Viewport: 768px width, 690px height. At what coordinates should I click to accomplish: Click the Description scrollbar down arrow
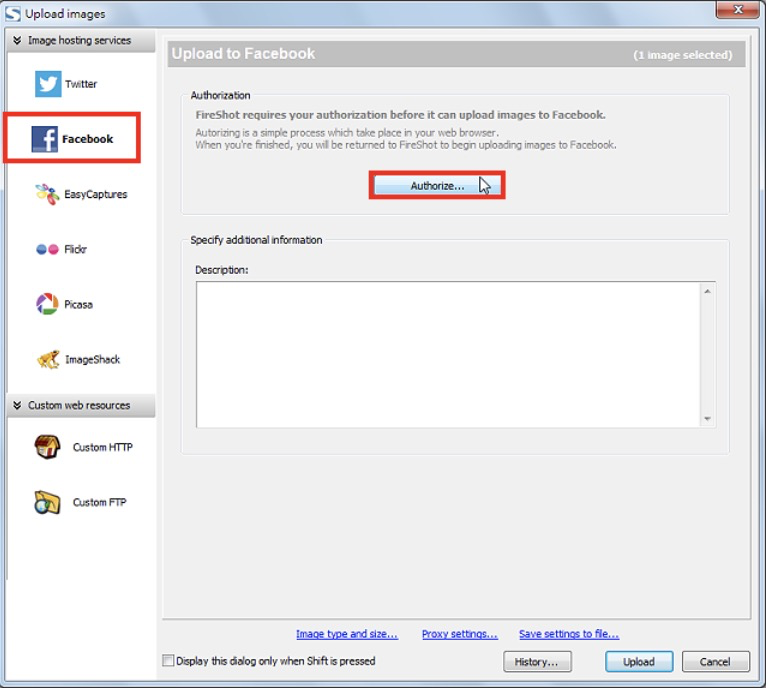point(708,419)
